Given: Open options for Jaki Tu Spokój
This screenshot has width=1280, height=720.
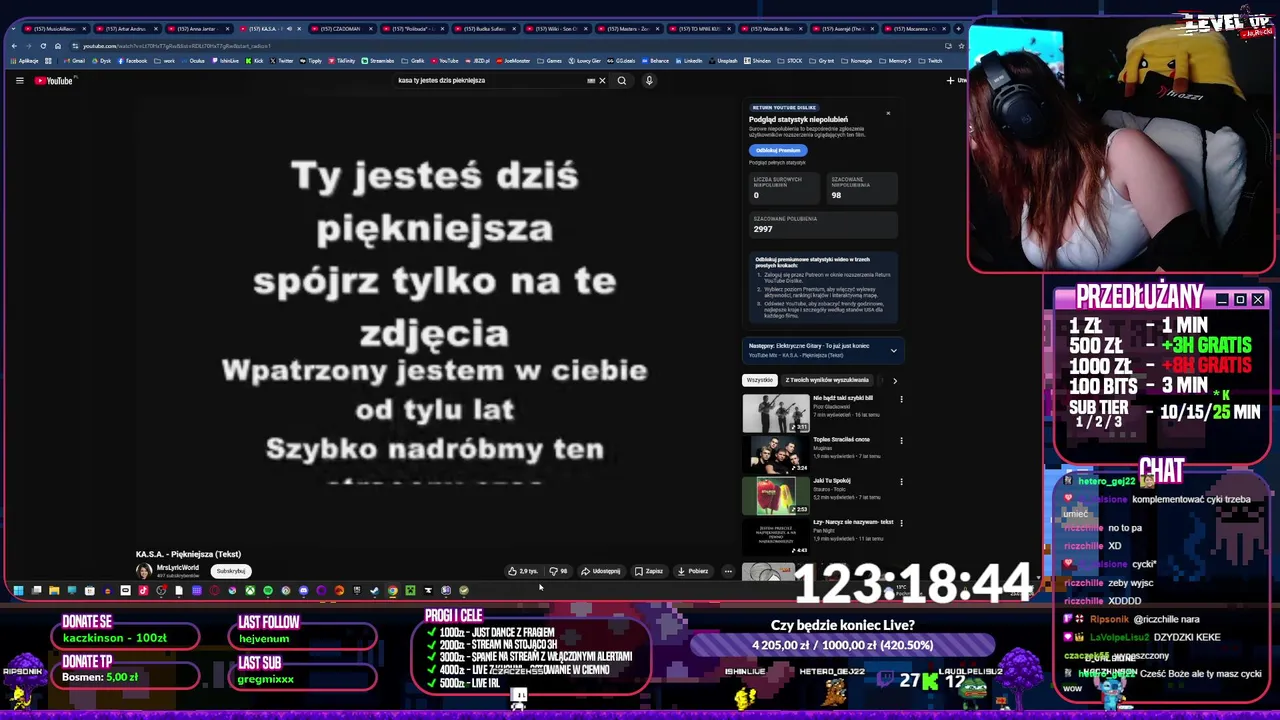Looking at the screenshot, I should click(x=901, y=481).
